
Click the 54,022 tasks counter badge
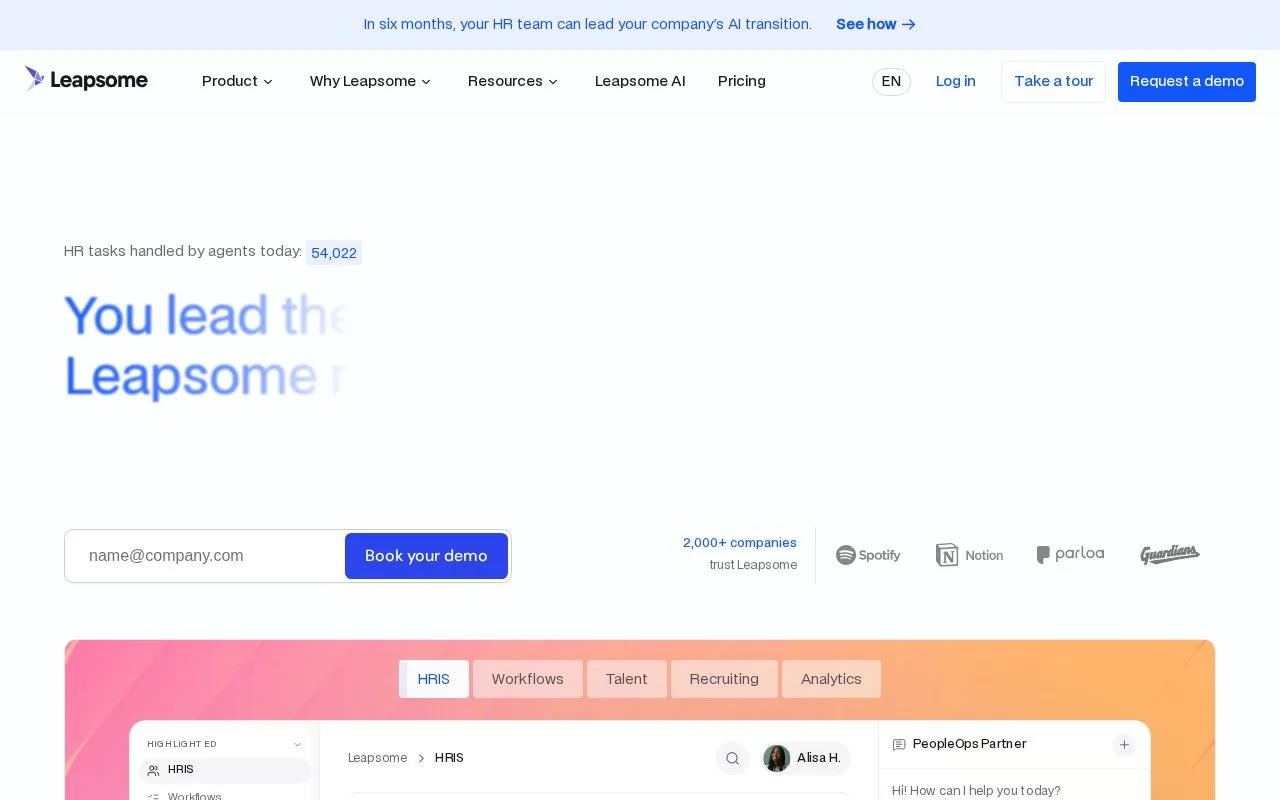pyautogui.click(x=334, y=253)
